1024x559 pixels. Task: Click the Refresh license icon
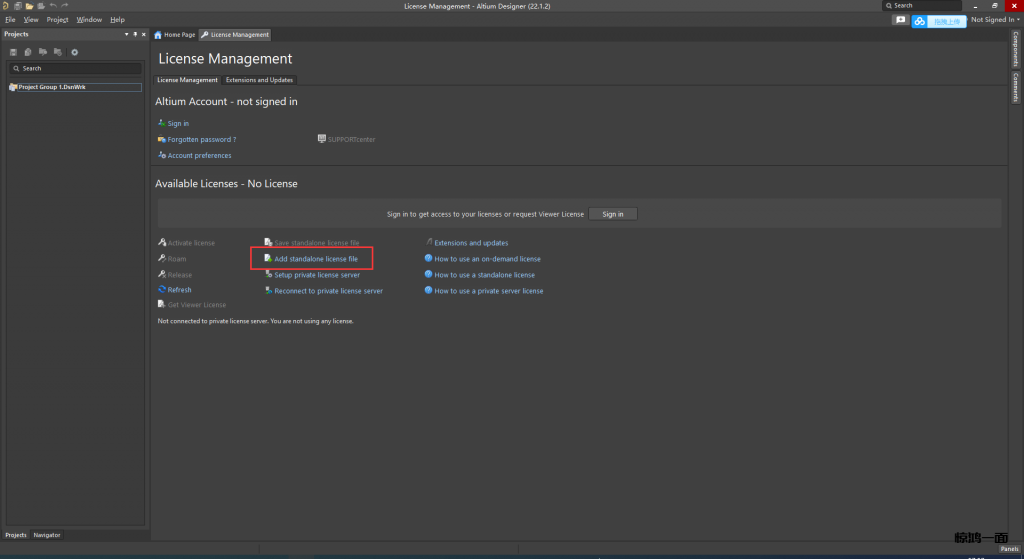[162, 290]
